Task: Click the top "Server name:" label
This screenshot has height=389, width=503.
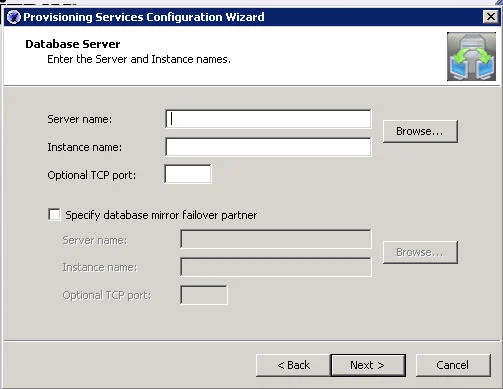Action: 80,119
